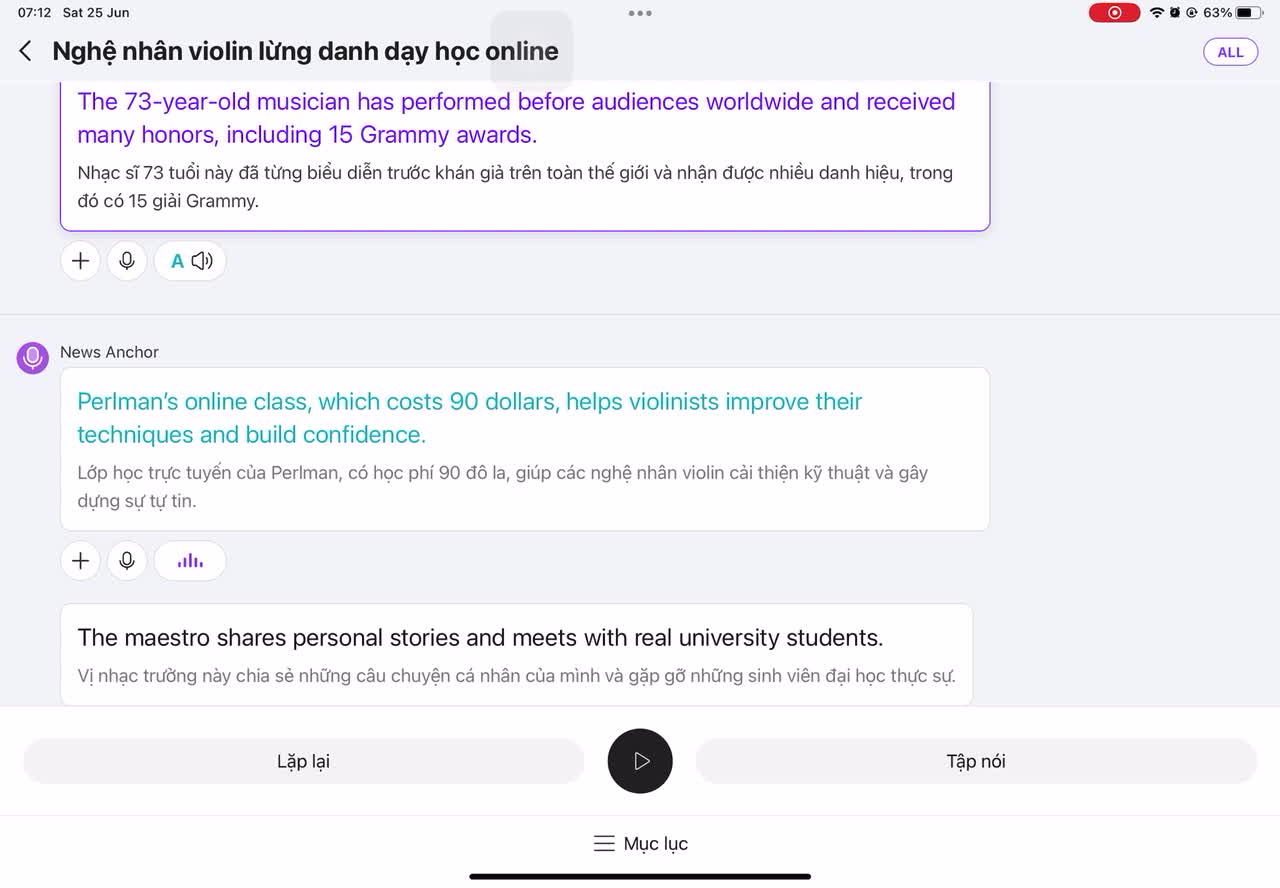Tap the Tập nói speaking practice button

click(x=976, y=761)
